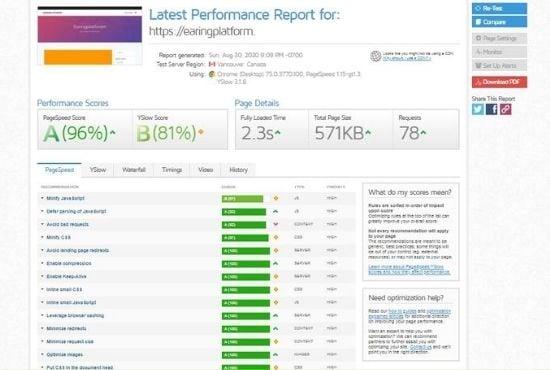Click the Requests trend arrow
Viewport: 550px width, 370px height.
[423, 133]
